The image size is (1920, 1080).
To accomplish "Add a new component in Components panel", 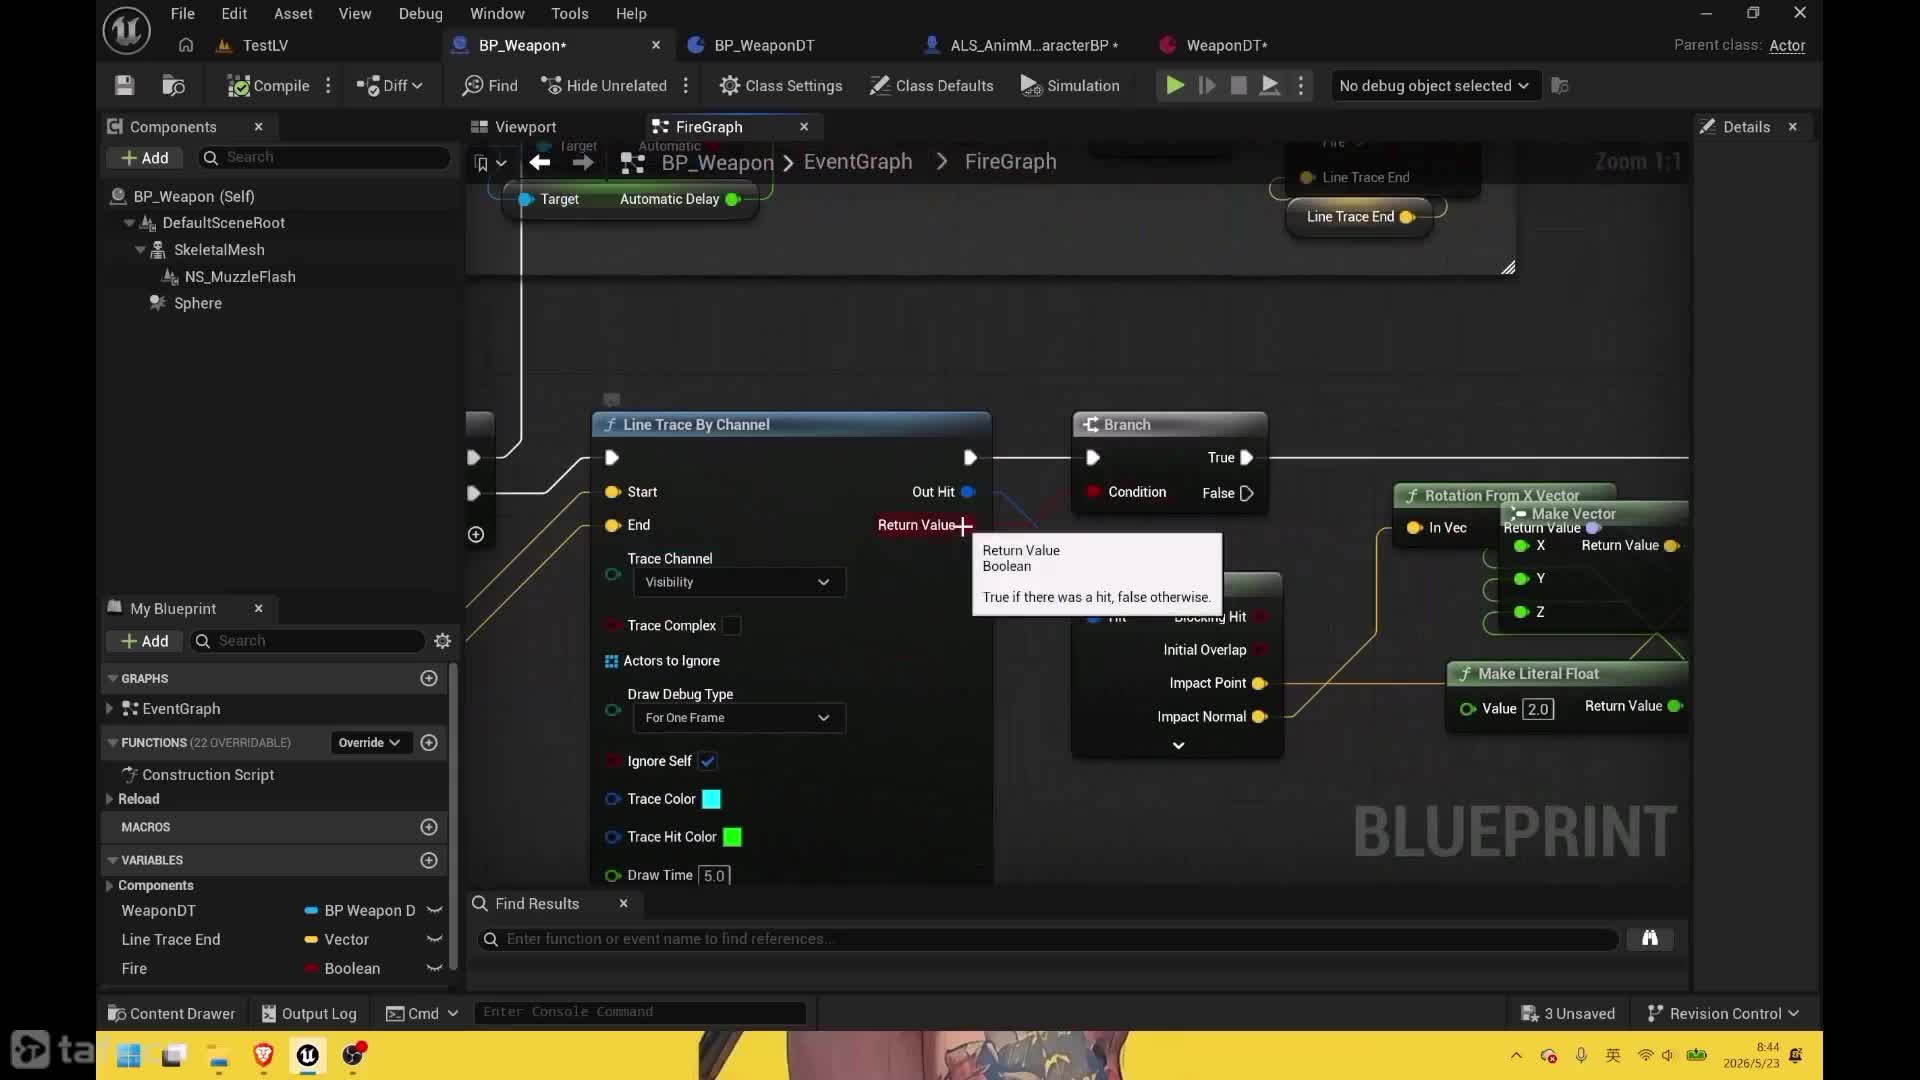I will [145, 158].
